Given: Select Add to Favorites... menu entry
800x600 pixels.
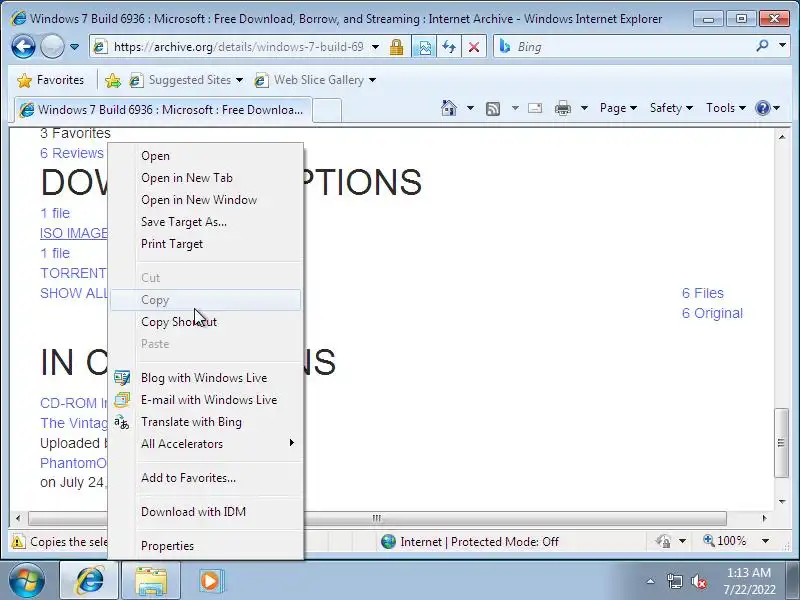Looking at the screenshot, I should pyautogui.click(x=205, y=478).
